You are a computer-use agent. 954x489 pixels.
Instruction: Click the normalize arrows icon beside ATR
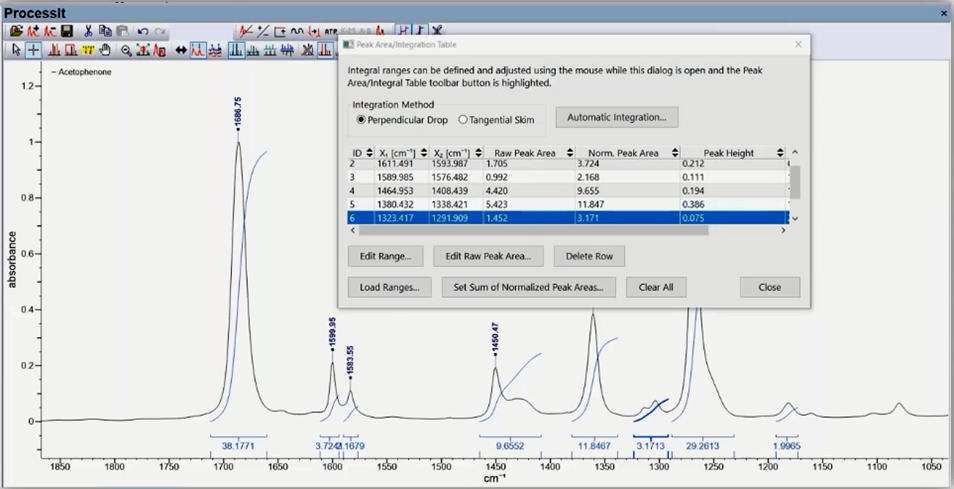point(314,30)
